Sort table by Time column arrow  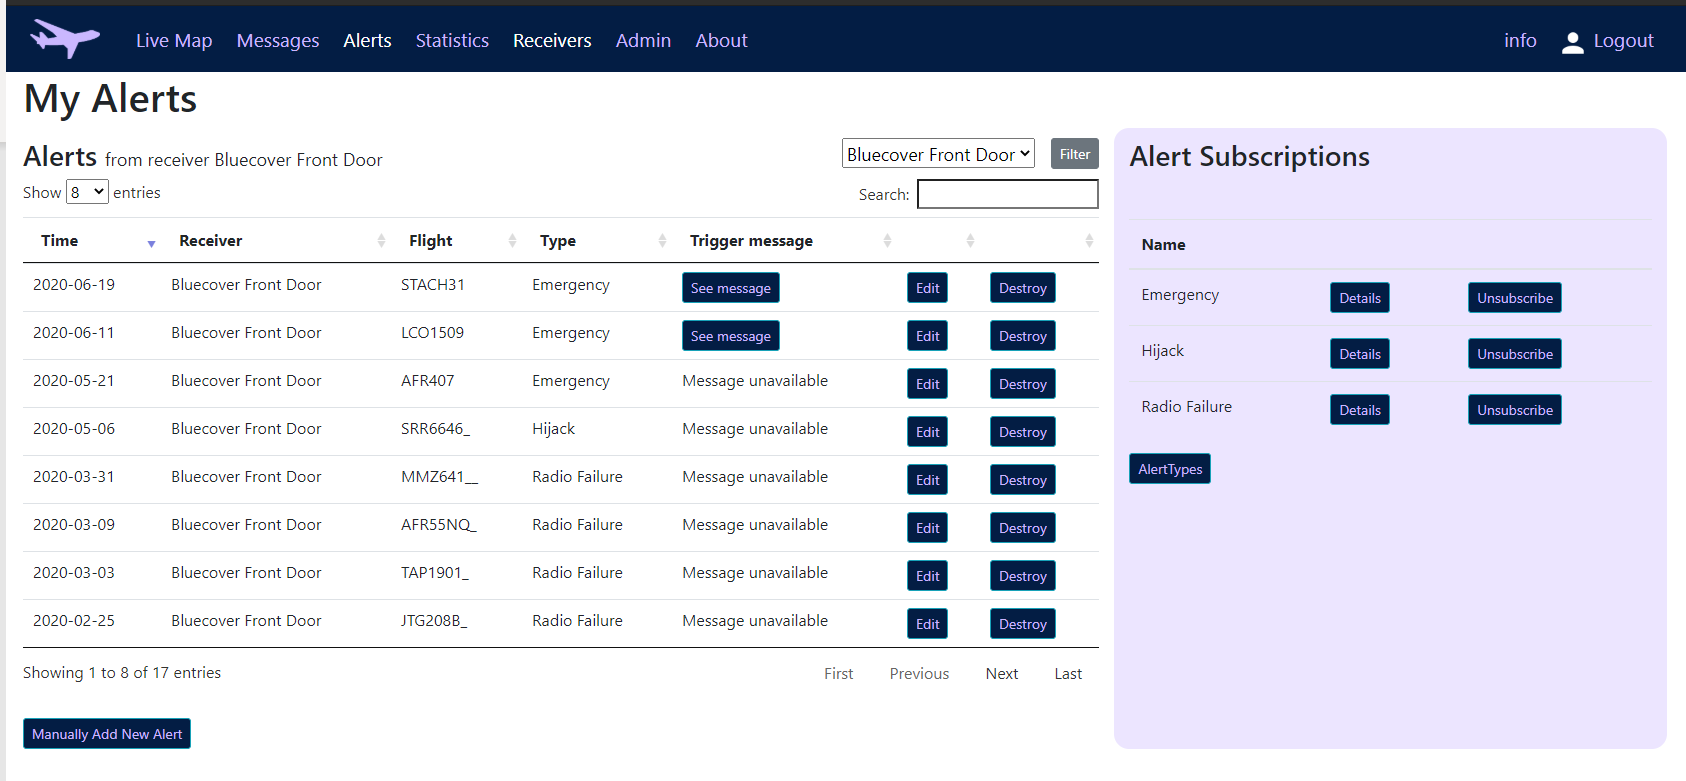coord(151,242)
